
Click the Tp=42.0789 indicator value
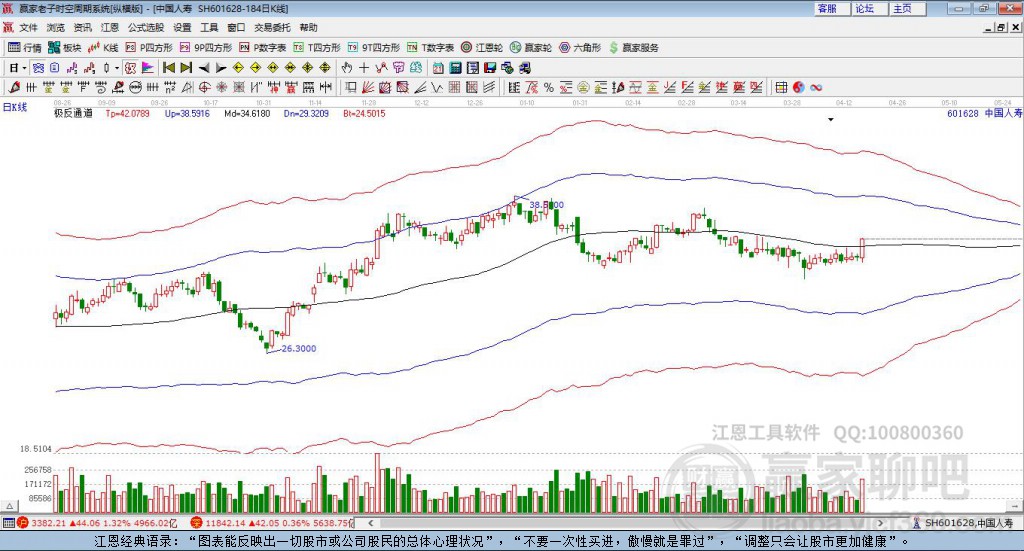127,114
